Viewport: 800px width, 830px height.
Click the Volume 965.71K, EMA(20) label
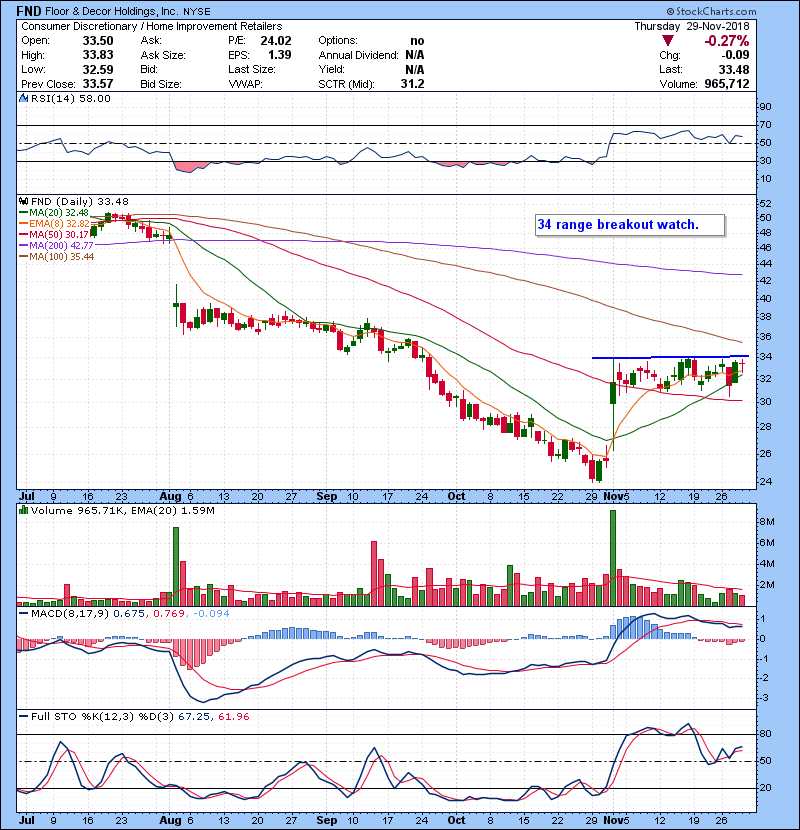pos(123,511)
